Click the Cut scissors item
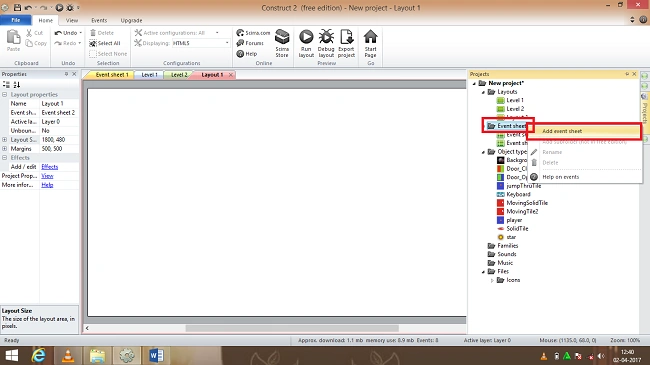The height and width of the screenshot is (365, 650). (x=34, y=33)
